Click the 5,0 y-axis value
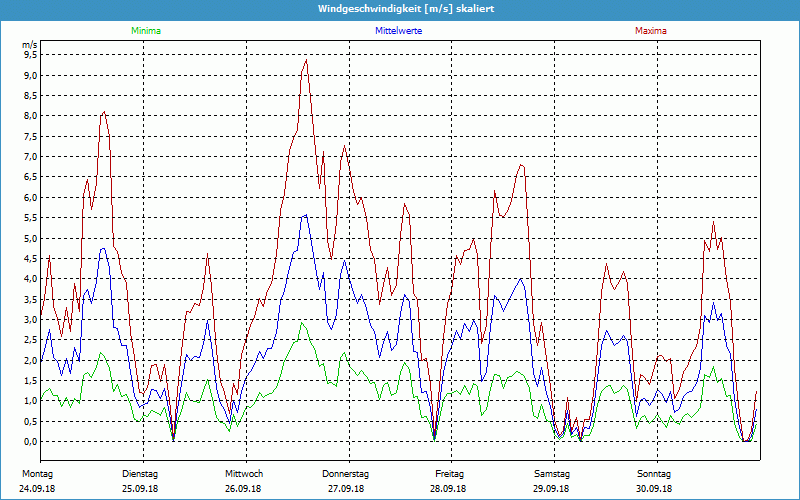Screen dimensions: 800x500 31,238
